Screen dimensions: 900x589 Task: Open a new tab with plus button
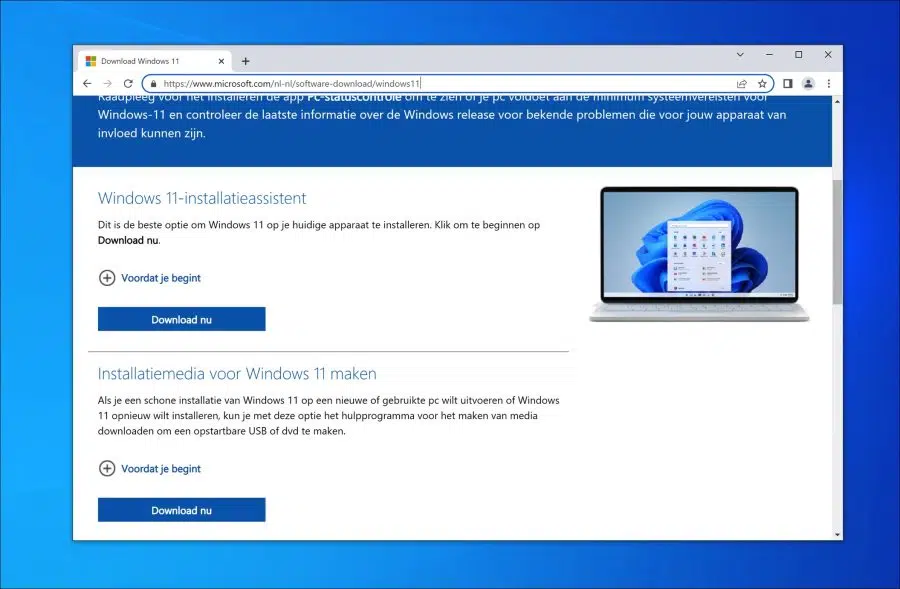[245, 61]
